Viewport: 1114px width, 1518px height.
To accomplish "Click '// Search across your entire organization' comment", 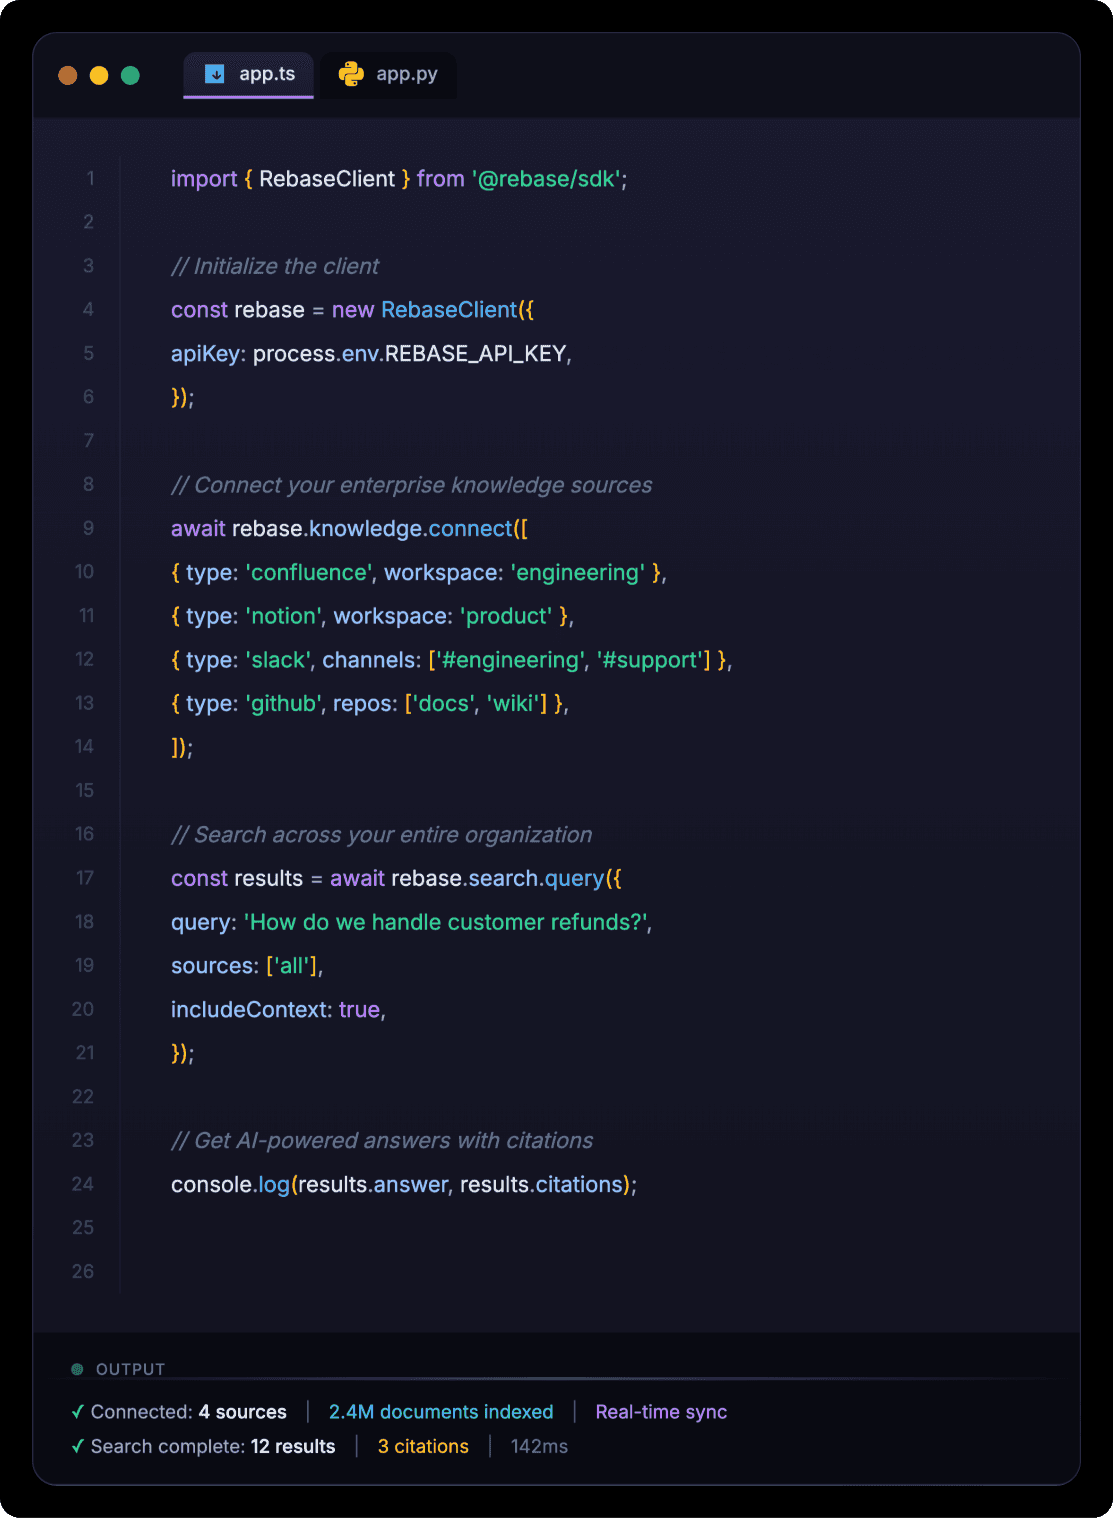I will [381, 835].
